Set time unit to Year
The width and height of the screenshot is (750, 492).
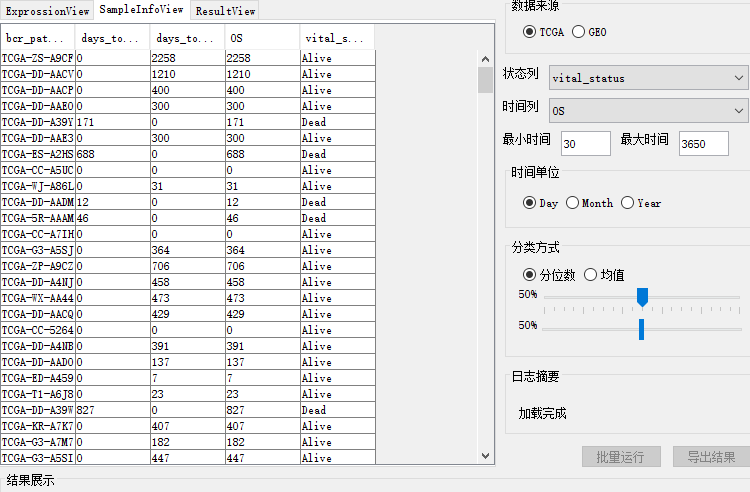click(x=628, y=203)
